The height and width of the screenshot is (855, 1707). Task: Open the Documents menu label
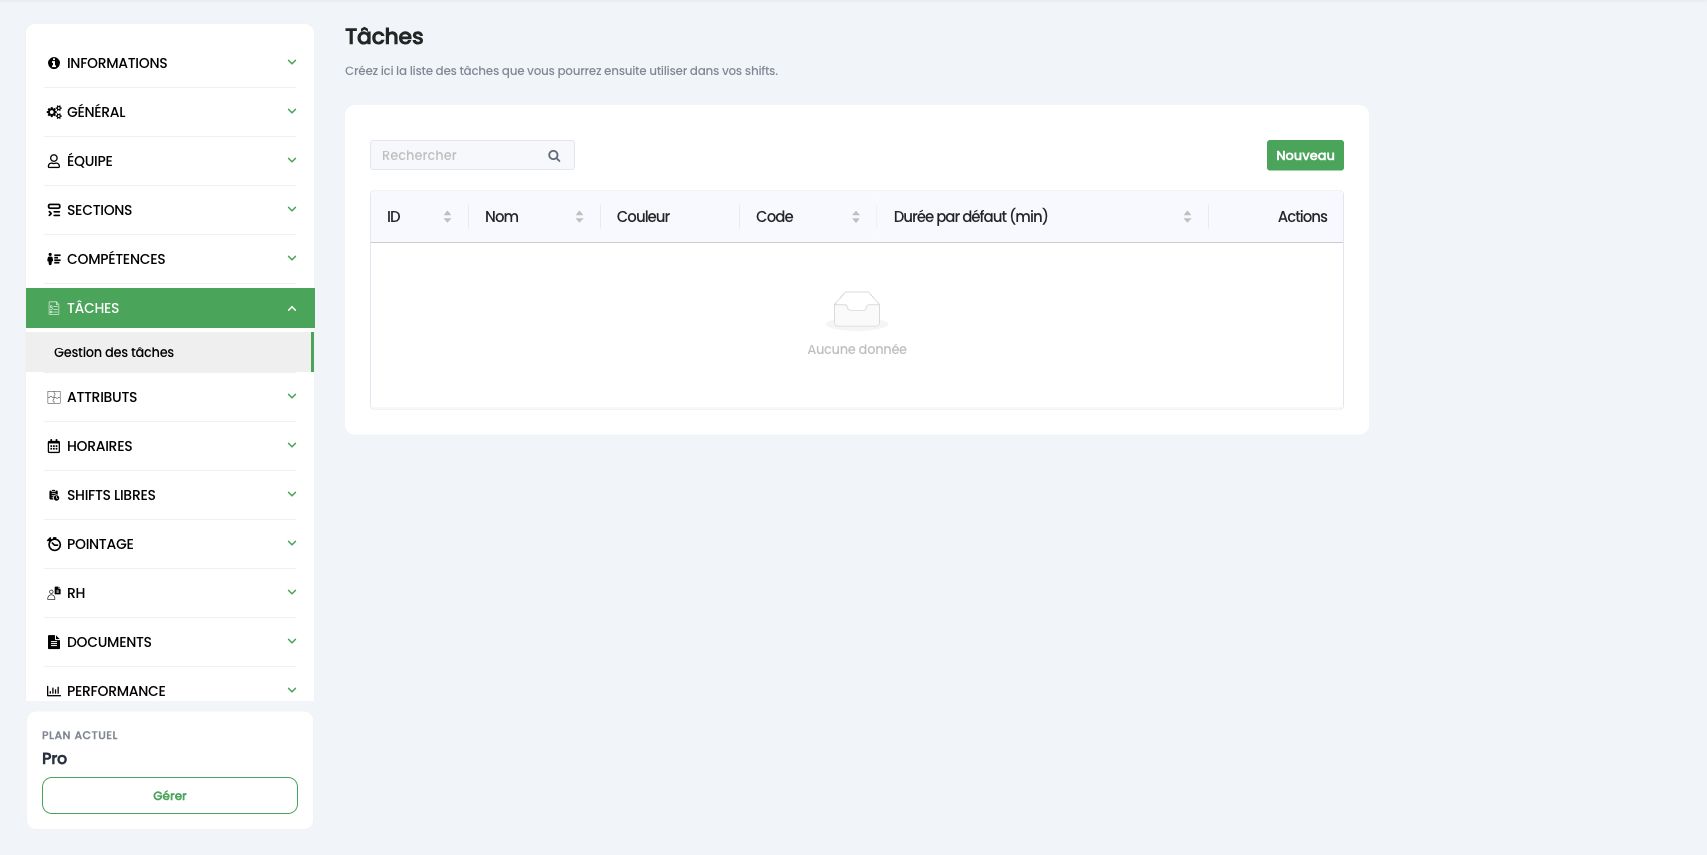[x=109, y=642]
